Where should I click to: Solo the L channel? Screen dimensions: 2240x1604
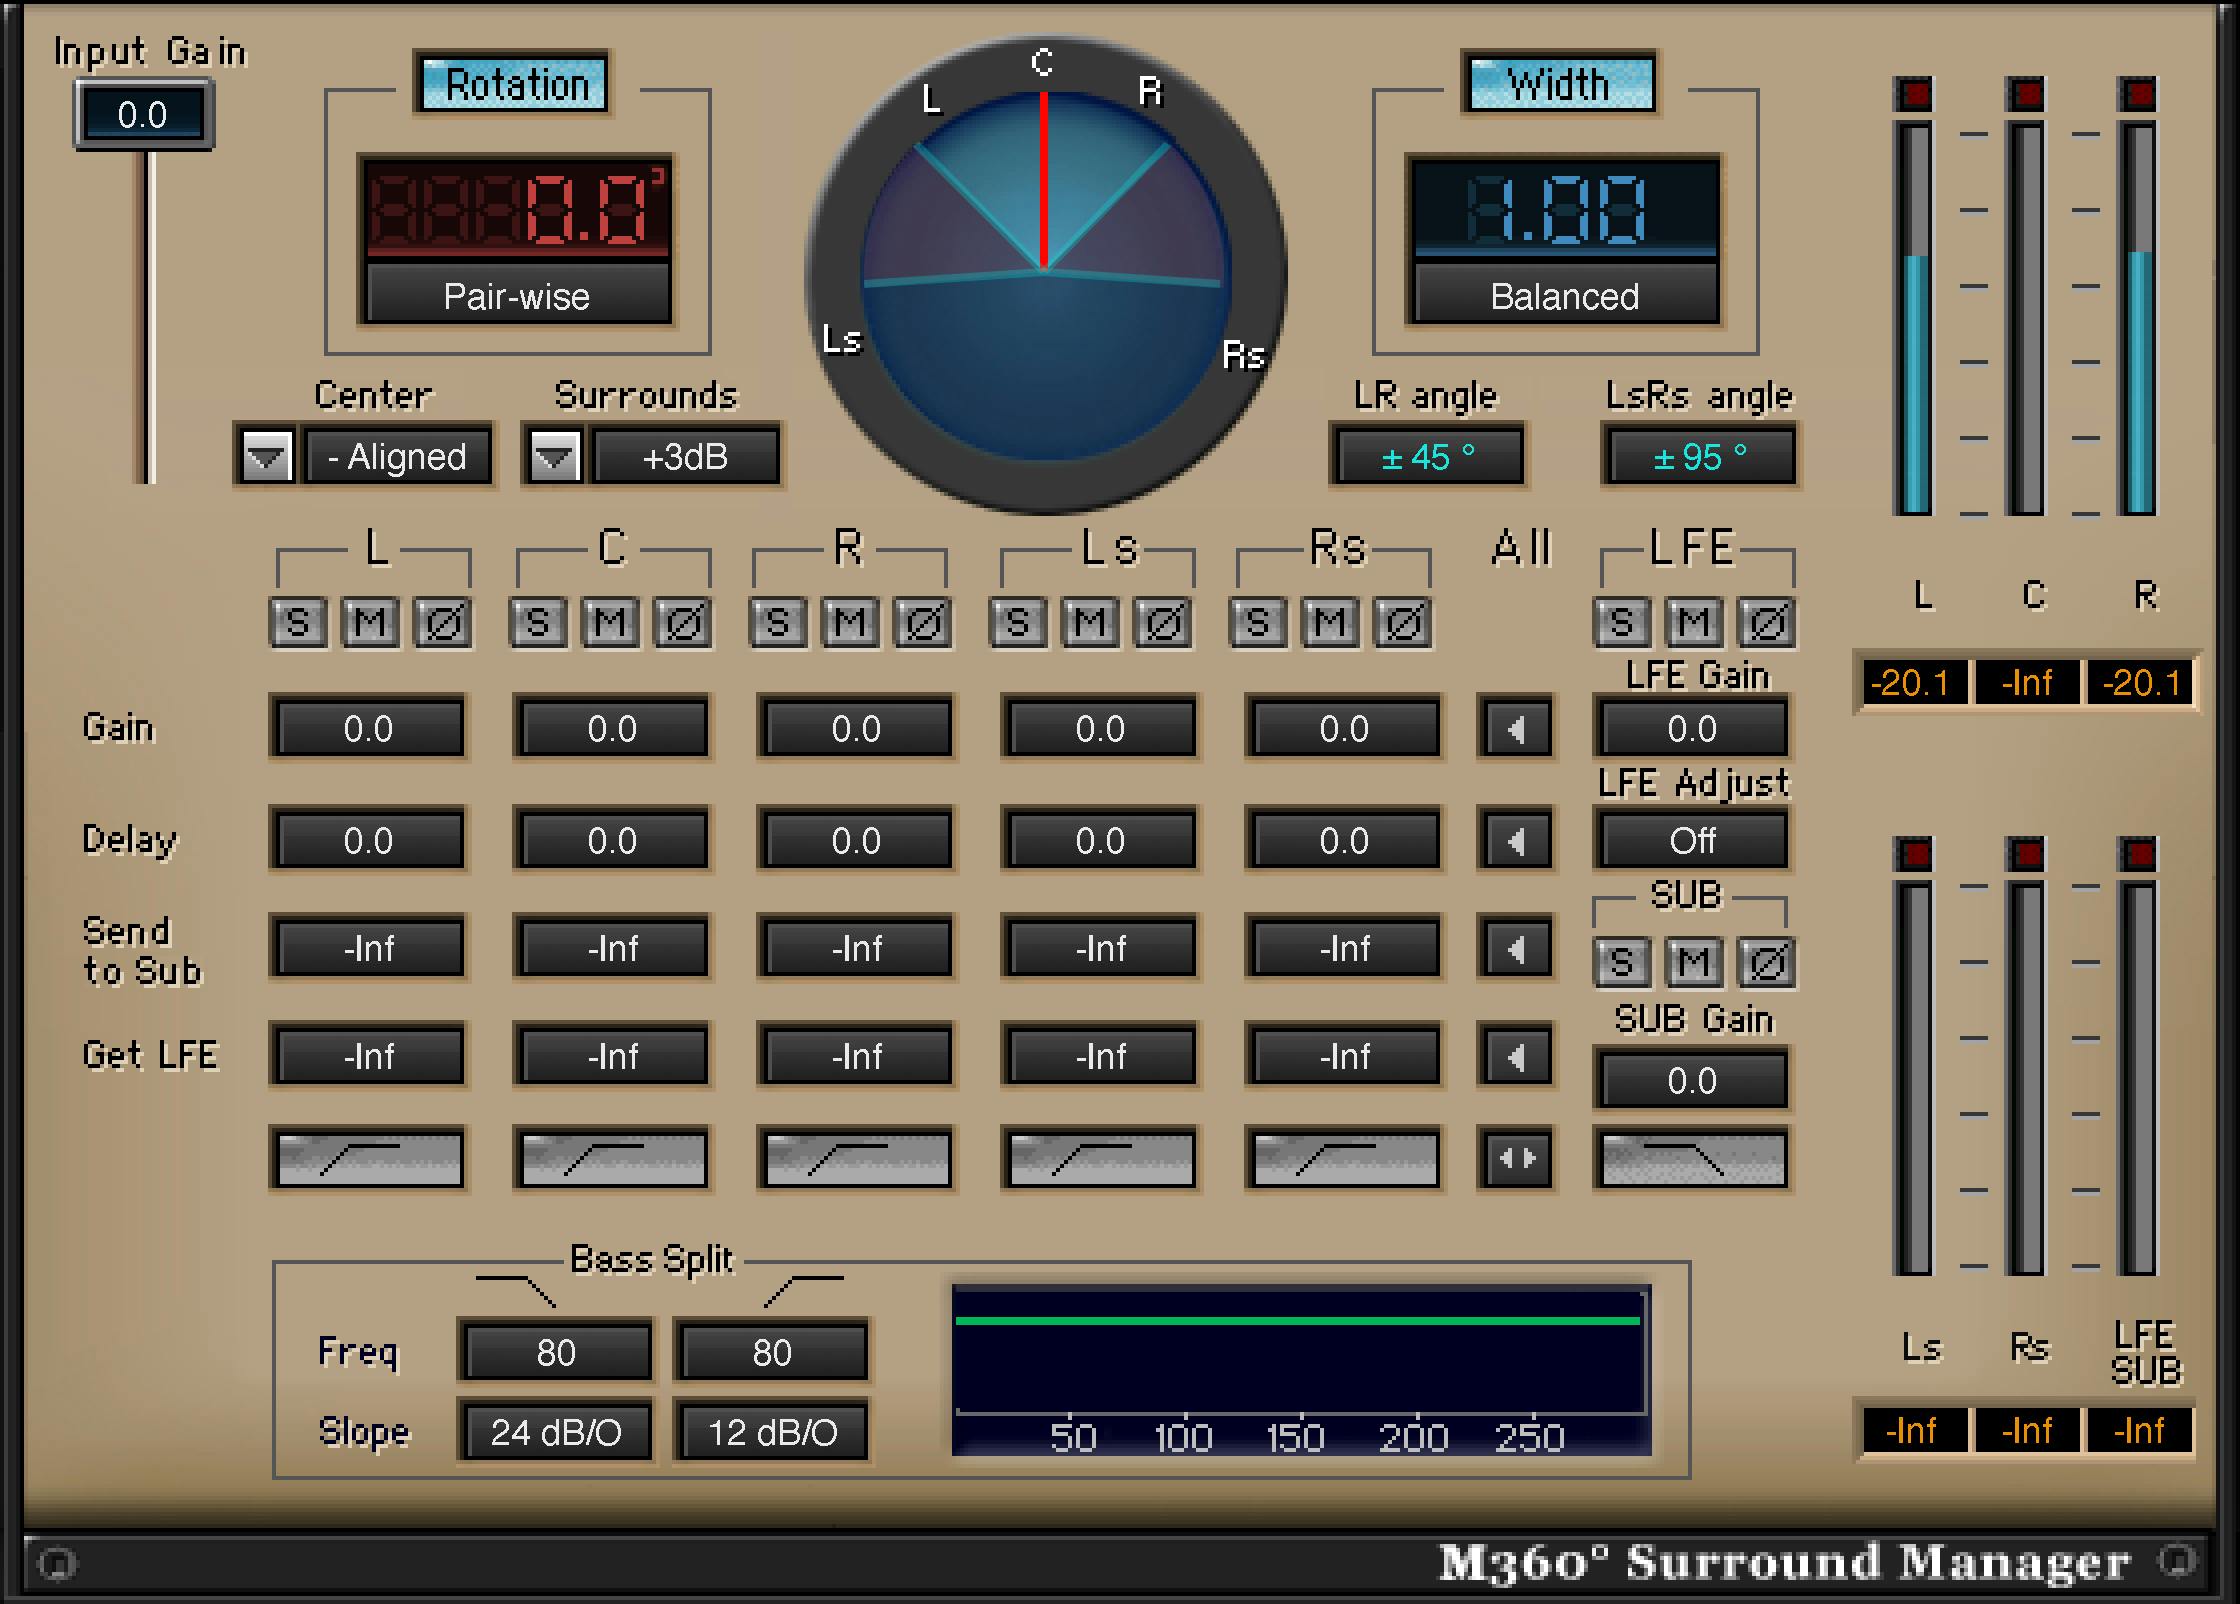pyautogui.click(x=298, y=623)
